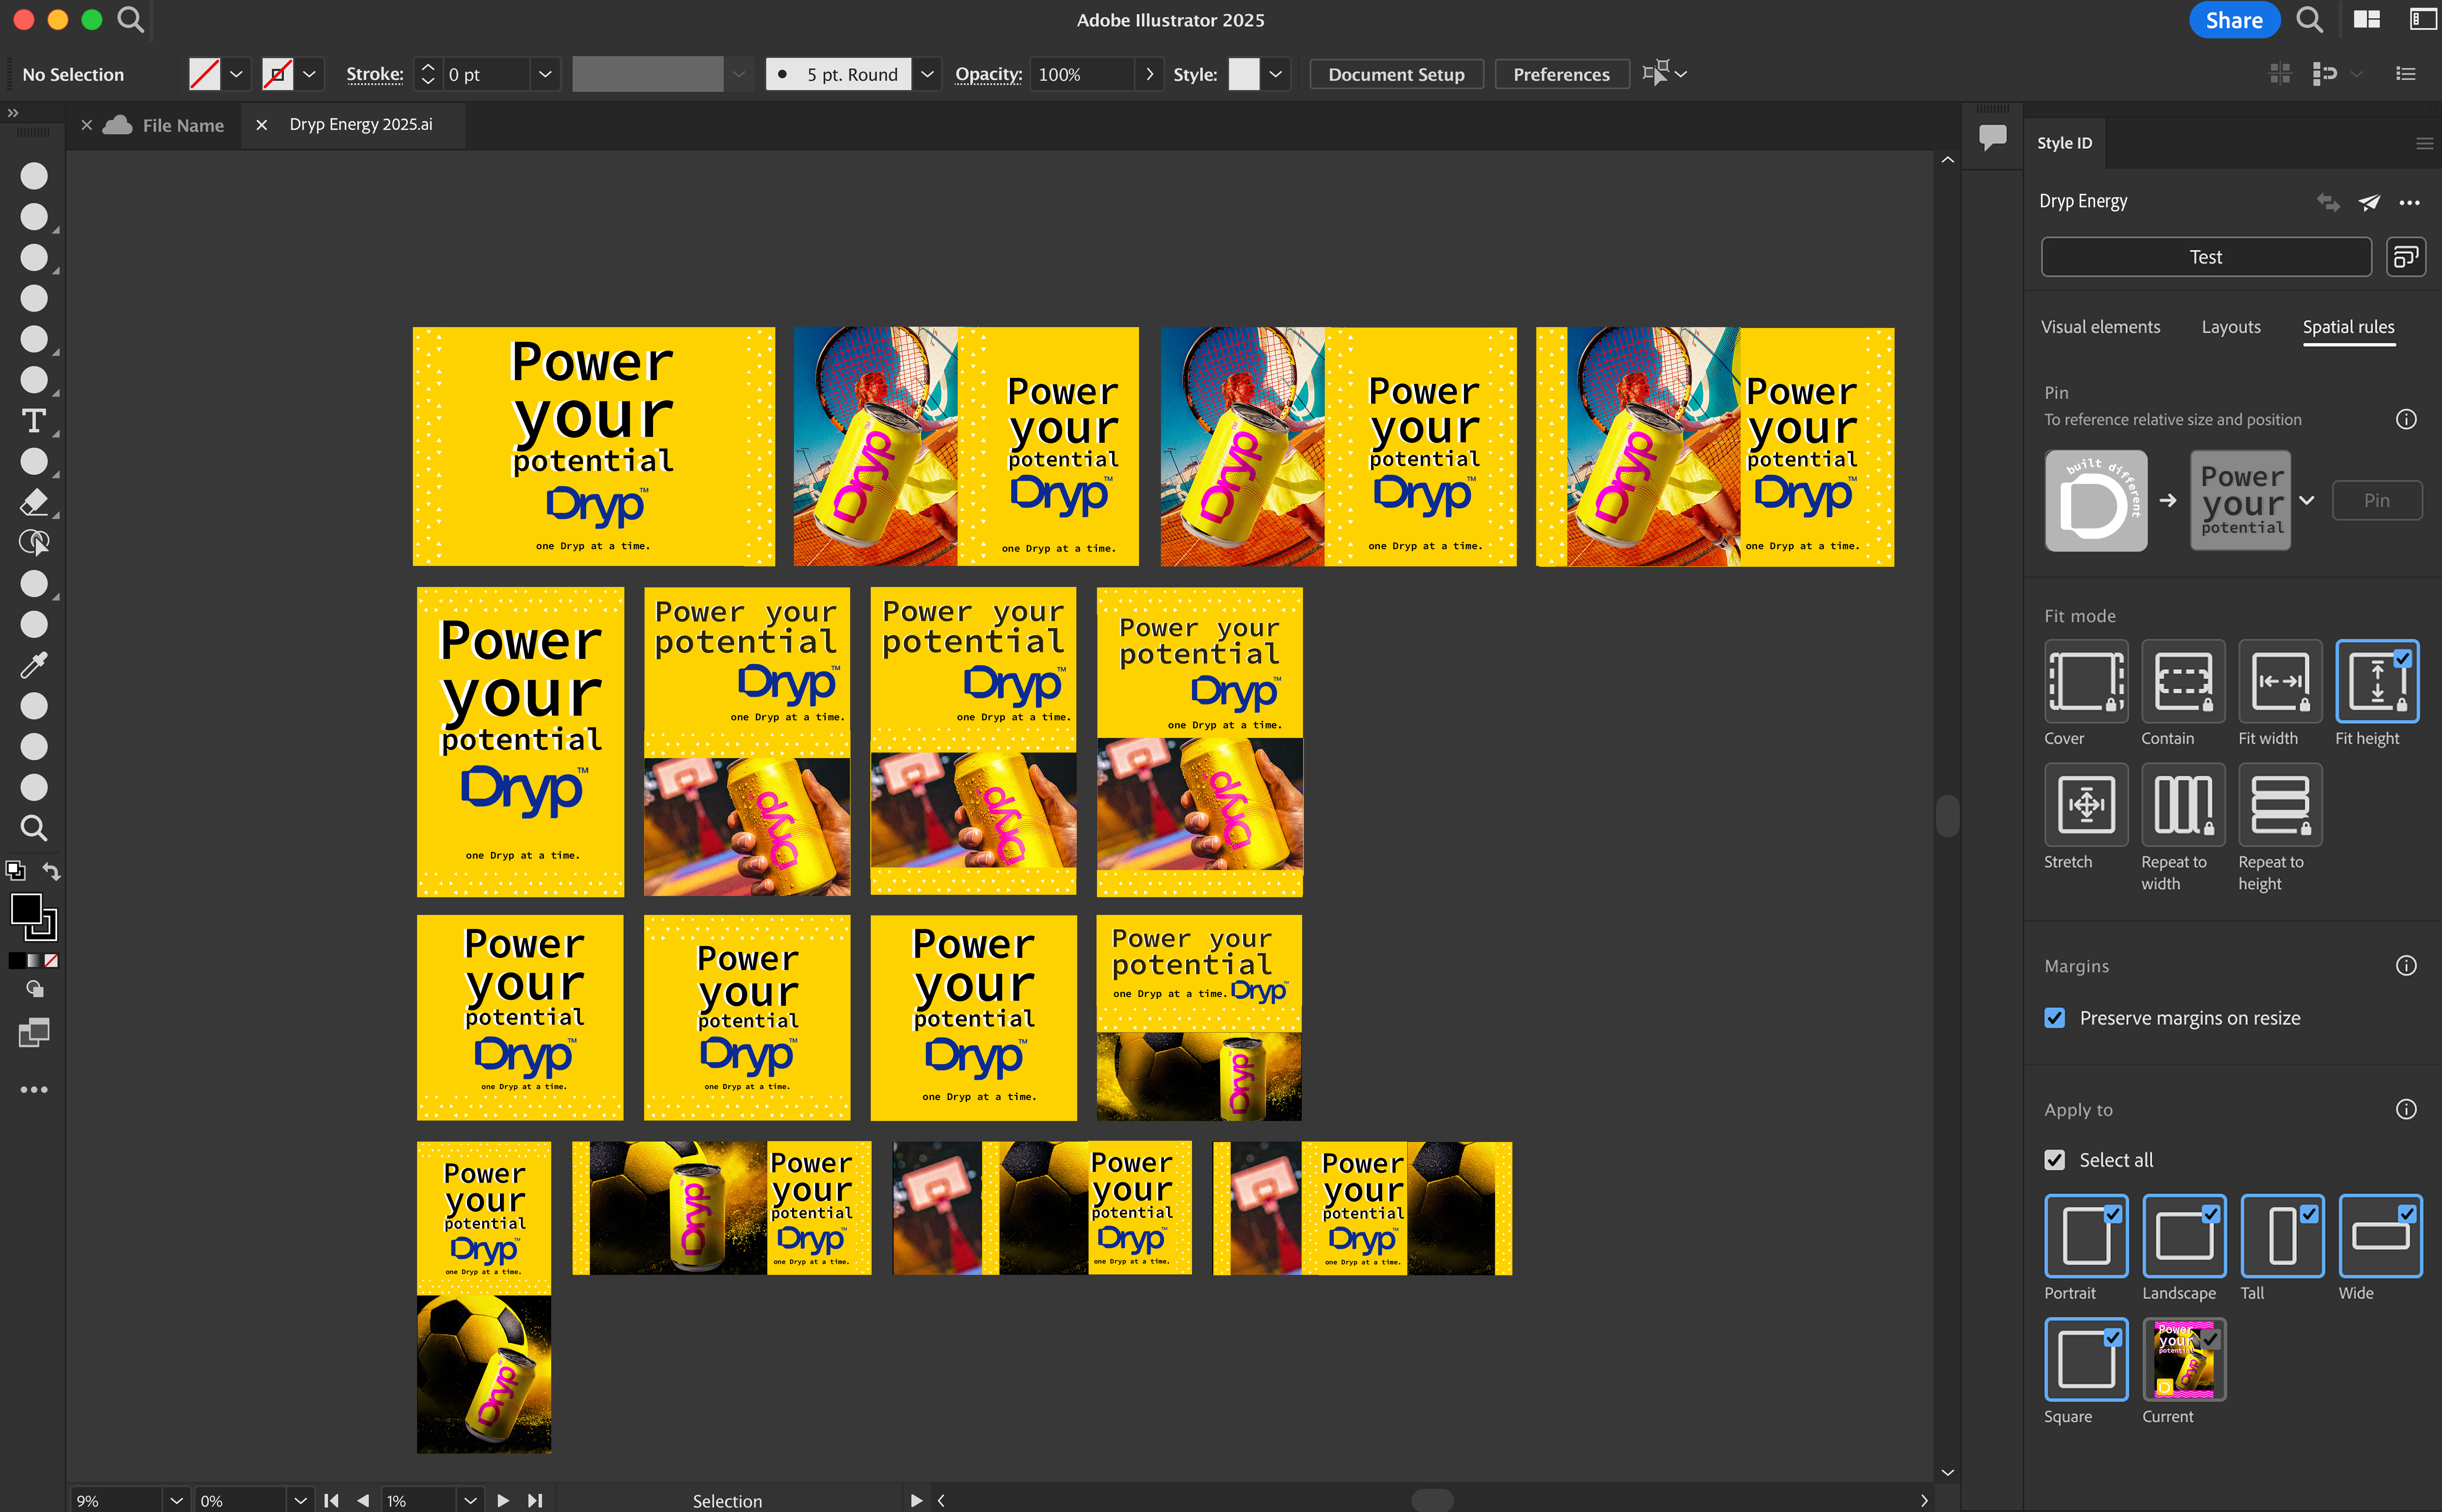The width and height of the screenshot is (2442, 1512).
Task: Select the Type tool in the toolbar
Action: [34, 421]
